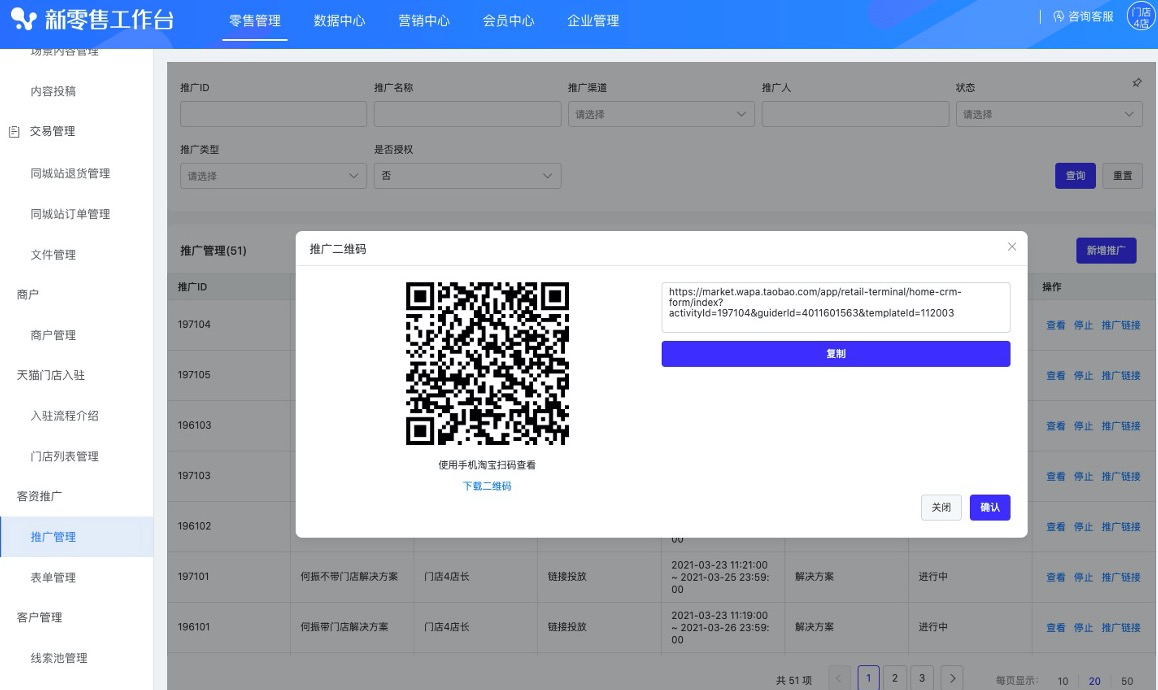Click the 重置 button
The height and width of the screenshot is (690, 1158).
(1123, 176)
